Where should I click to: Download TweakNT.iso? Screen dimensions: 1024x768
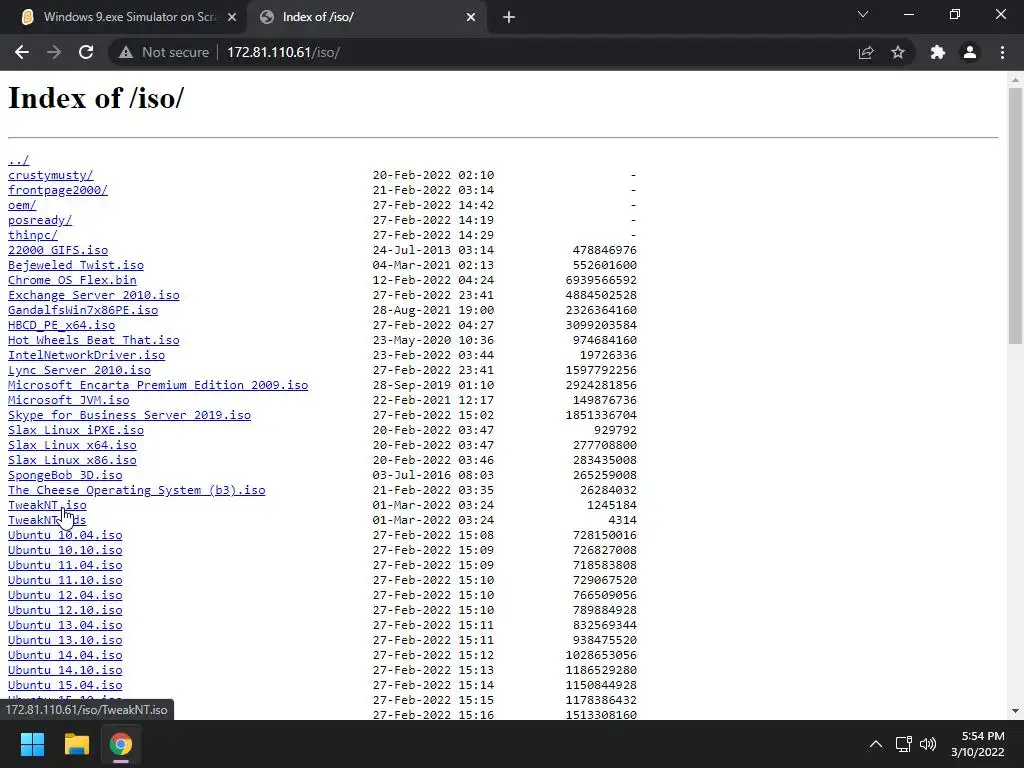click(47, 505)
